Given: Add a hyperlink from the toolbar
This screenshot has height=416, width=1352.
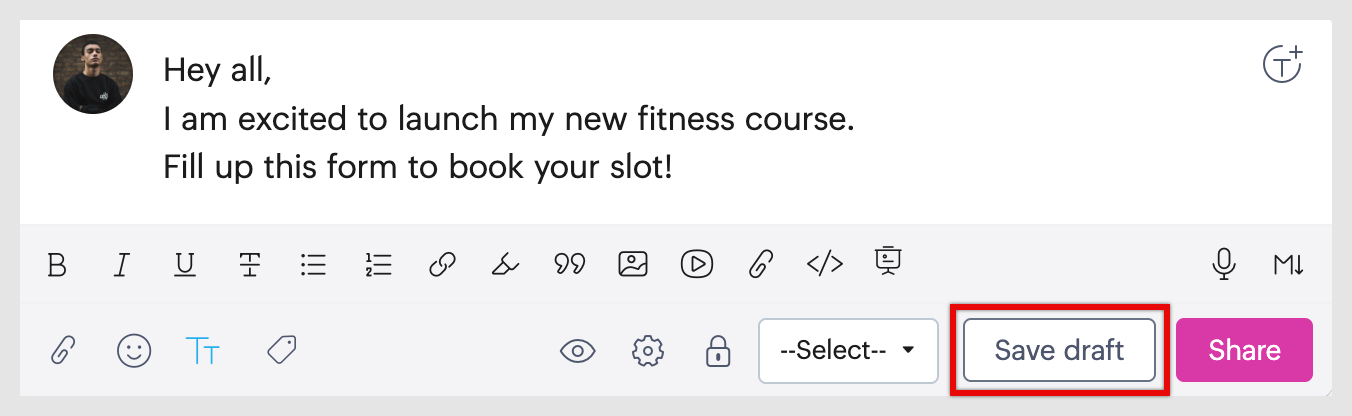Looking at the screenshot, I should (442, 264).
